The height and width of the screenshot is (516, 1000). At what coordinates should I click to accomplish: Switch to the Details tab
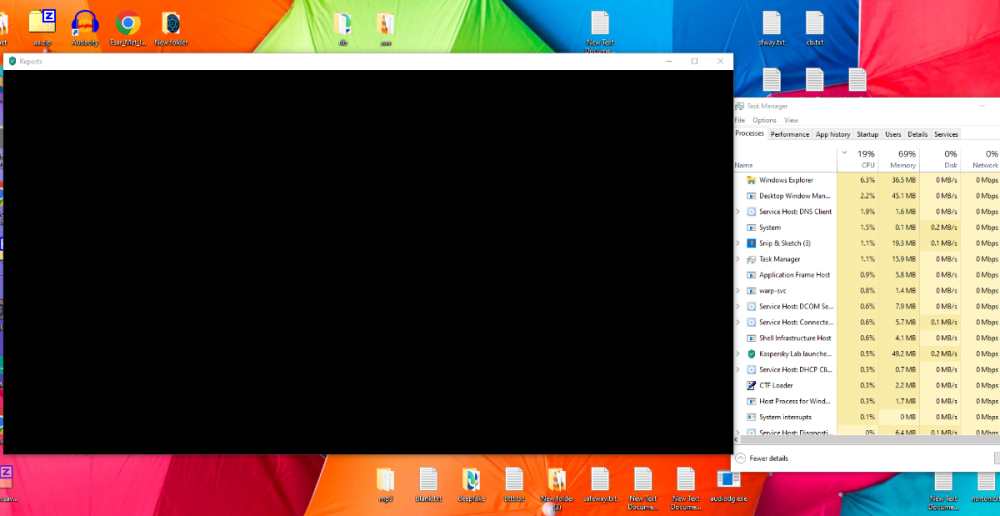pos(917,135)
